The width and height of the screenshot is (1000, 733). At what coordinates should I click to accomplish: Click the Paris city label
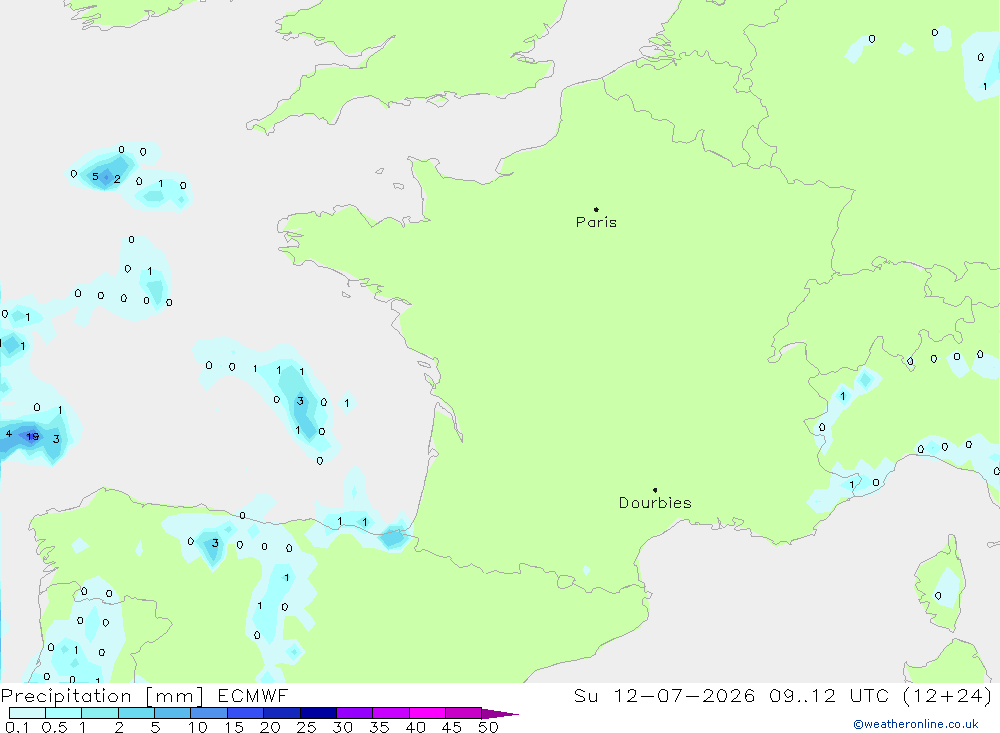(x=596, y=222)
